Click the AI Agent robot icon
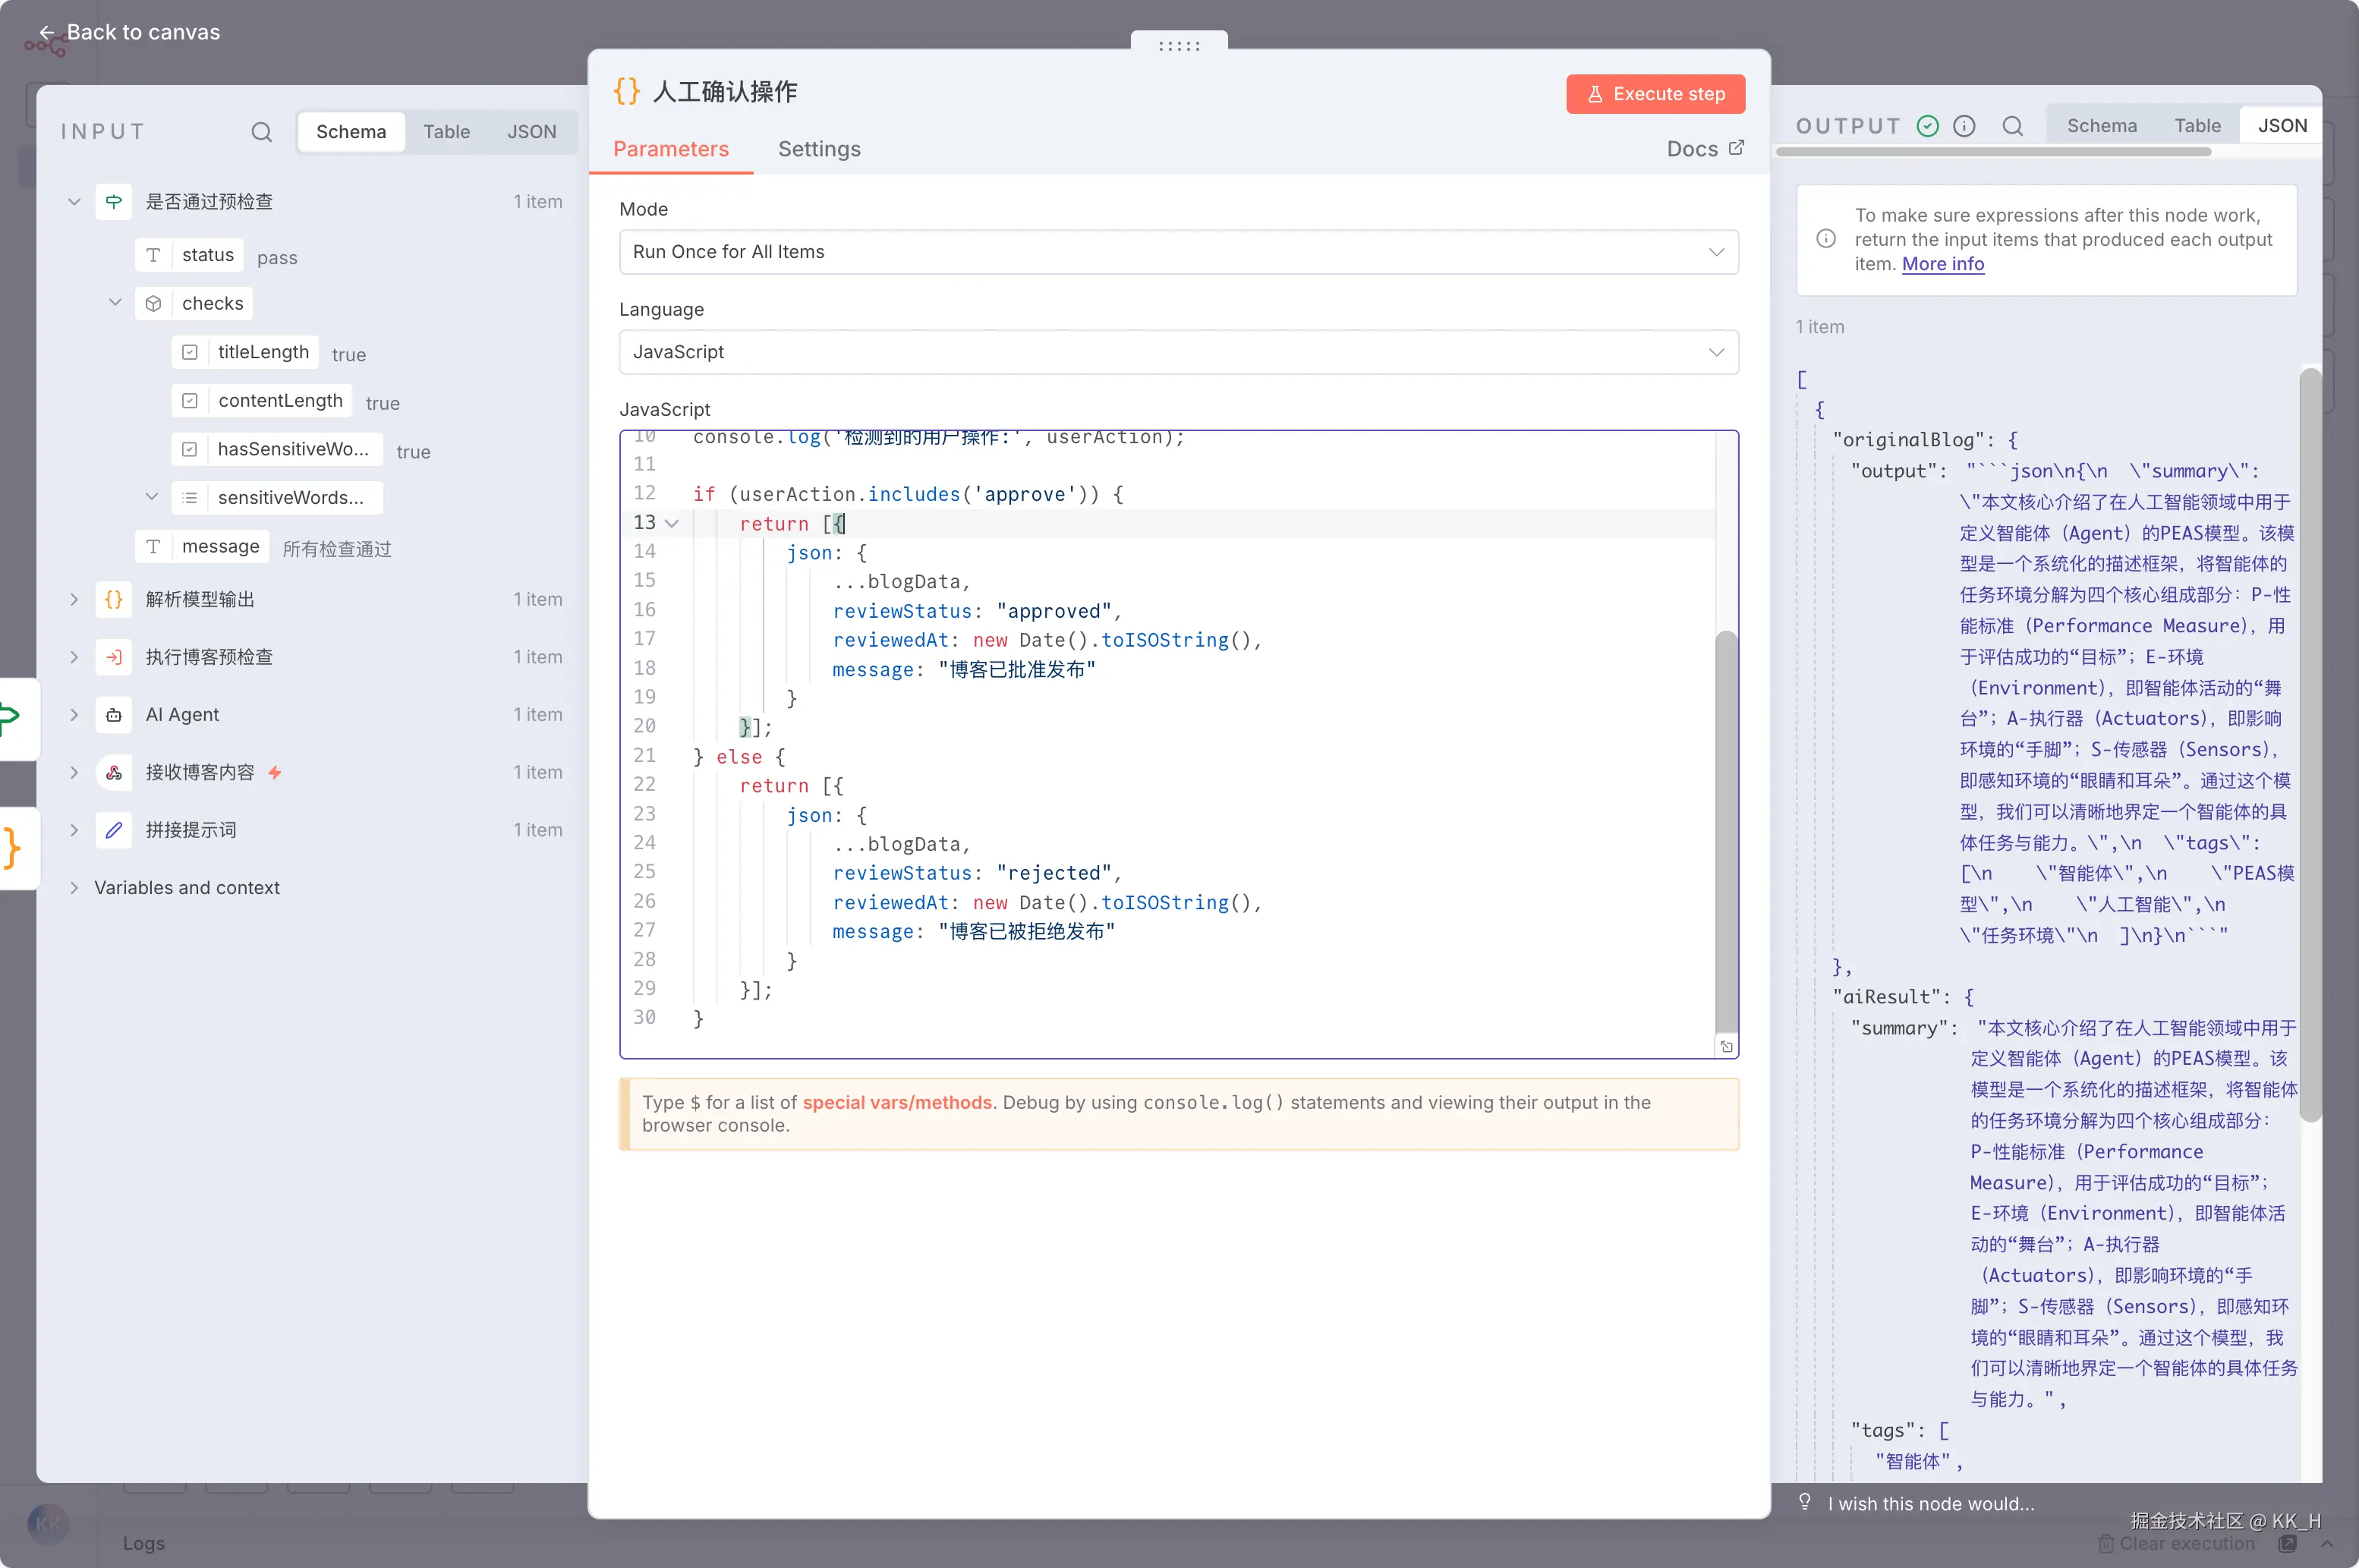 click(114, 715)
